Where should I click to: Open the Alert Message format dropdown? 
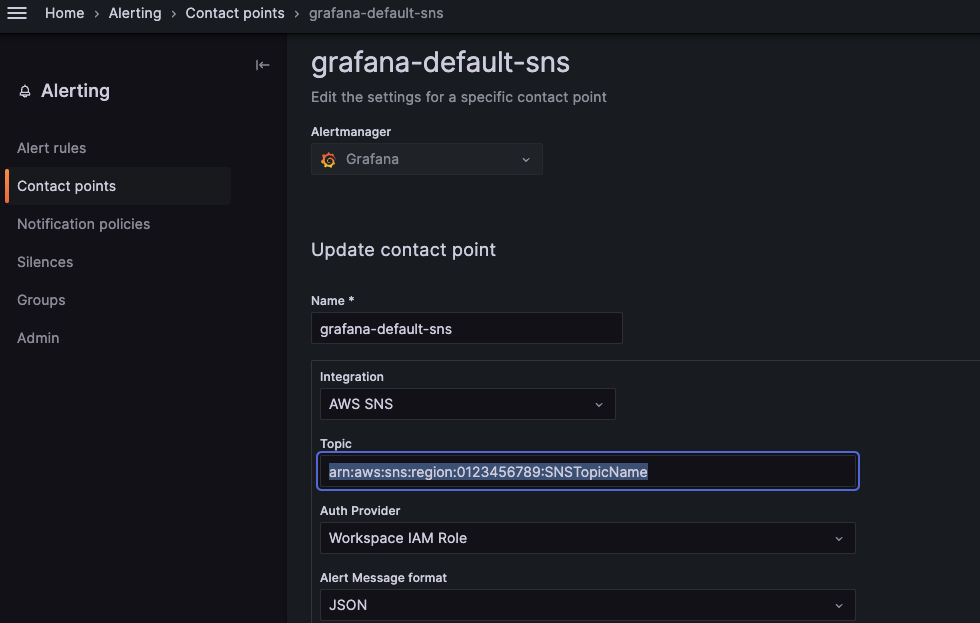coord(587,604)
